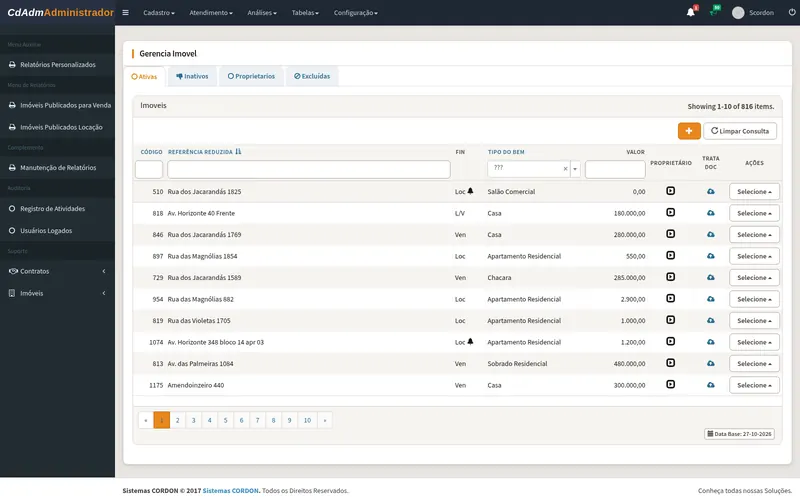
Task: Click the Data Base calendar badge
Action: [739, 434]
